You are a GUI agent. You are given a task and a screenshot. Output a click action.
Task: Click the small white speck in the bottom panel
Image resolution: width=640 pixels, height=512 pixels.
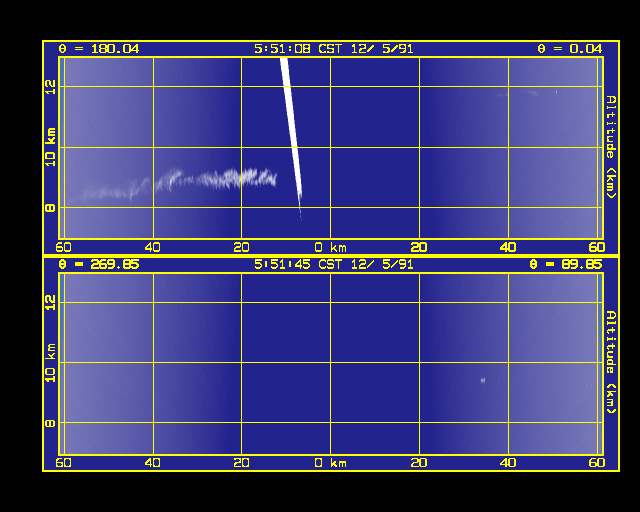tap(483, 381)
